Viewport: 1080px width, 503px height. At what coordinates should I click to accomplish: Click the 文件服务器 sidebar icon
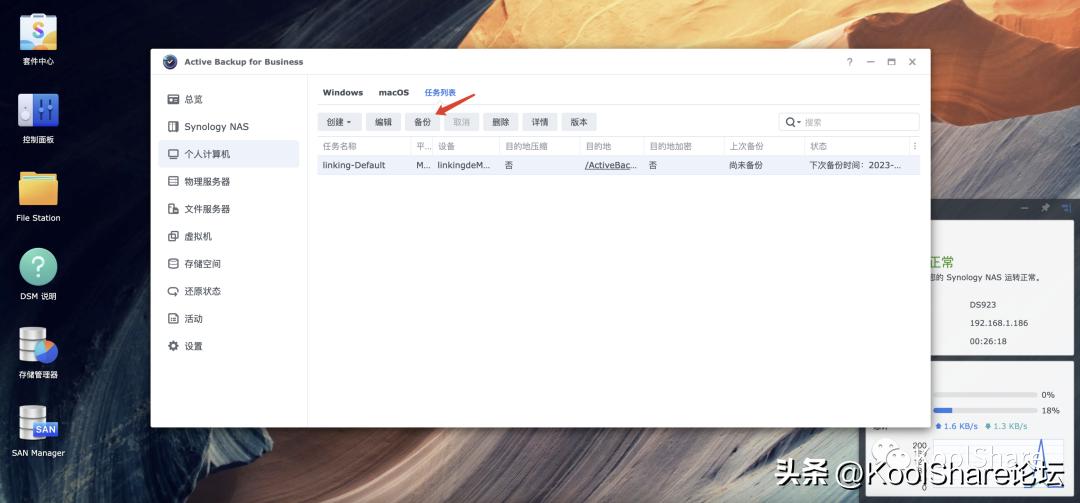[x=173, y=209]
